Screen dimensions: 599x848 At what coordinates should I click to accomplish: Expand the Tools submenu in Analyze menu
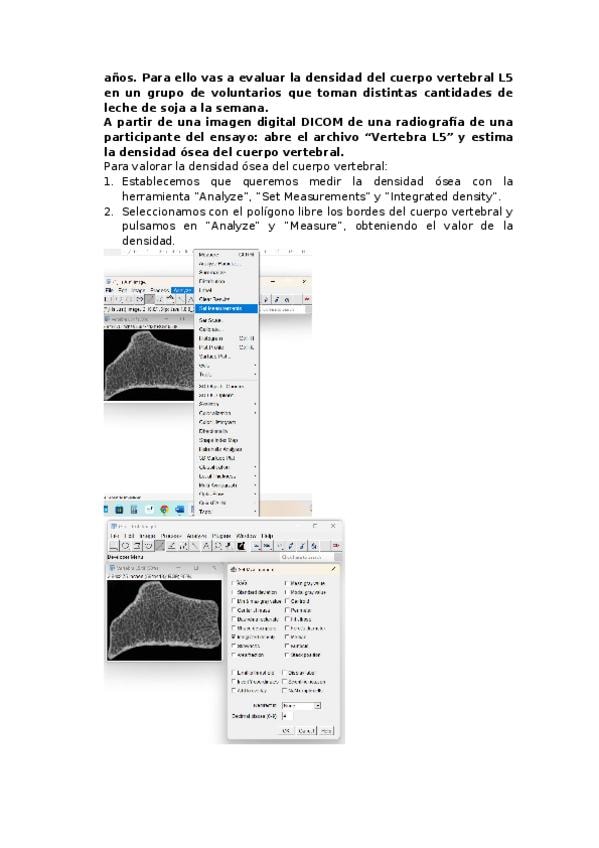tap(227, 374)
